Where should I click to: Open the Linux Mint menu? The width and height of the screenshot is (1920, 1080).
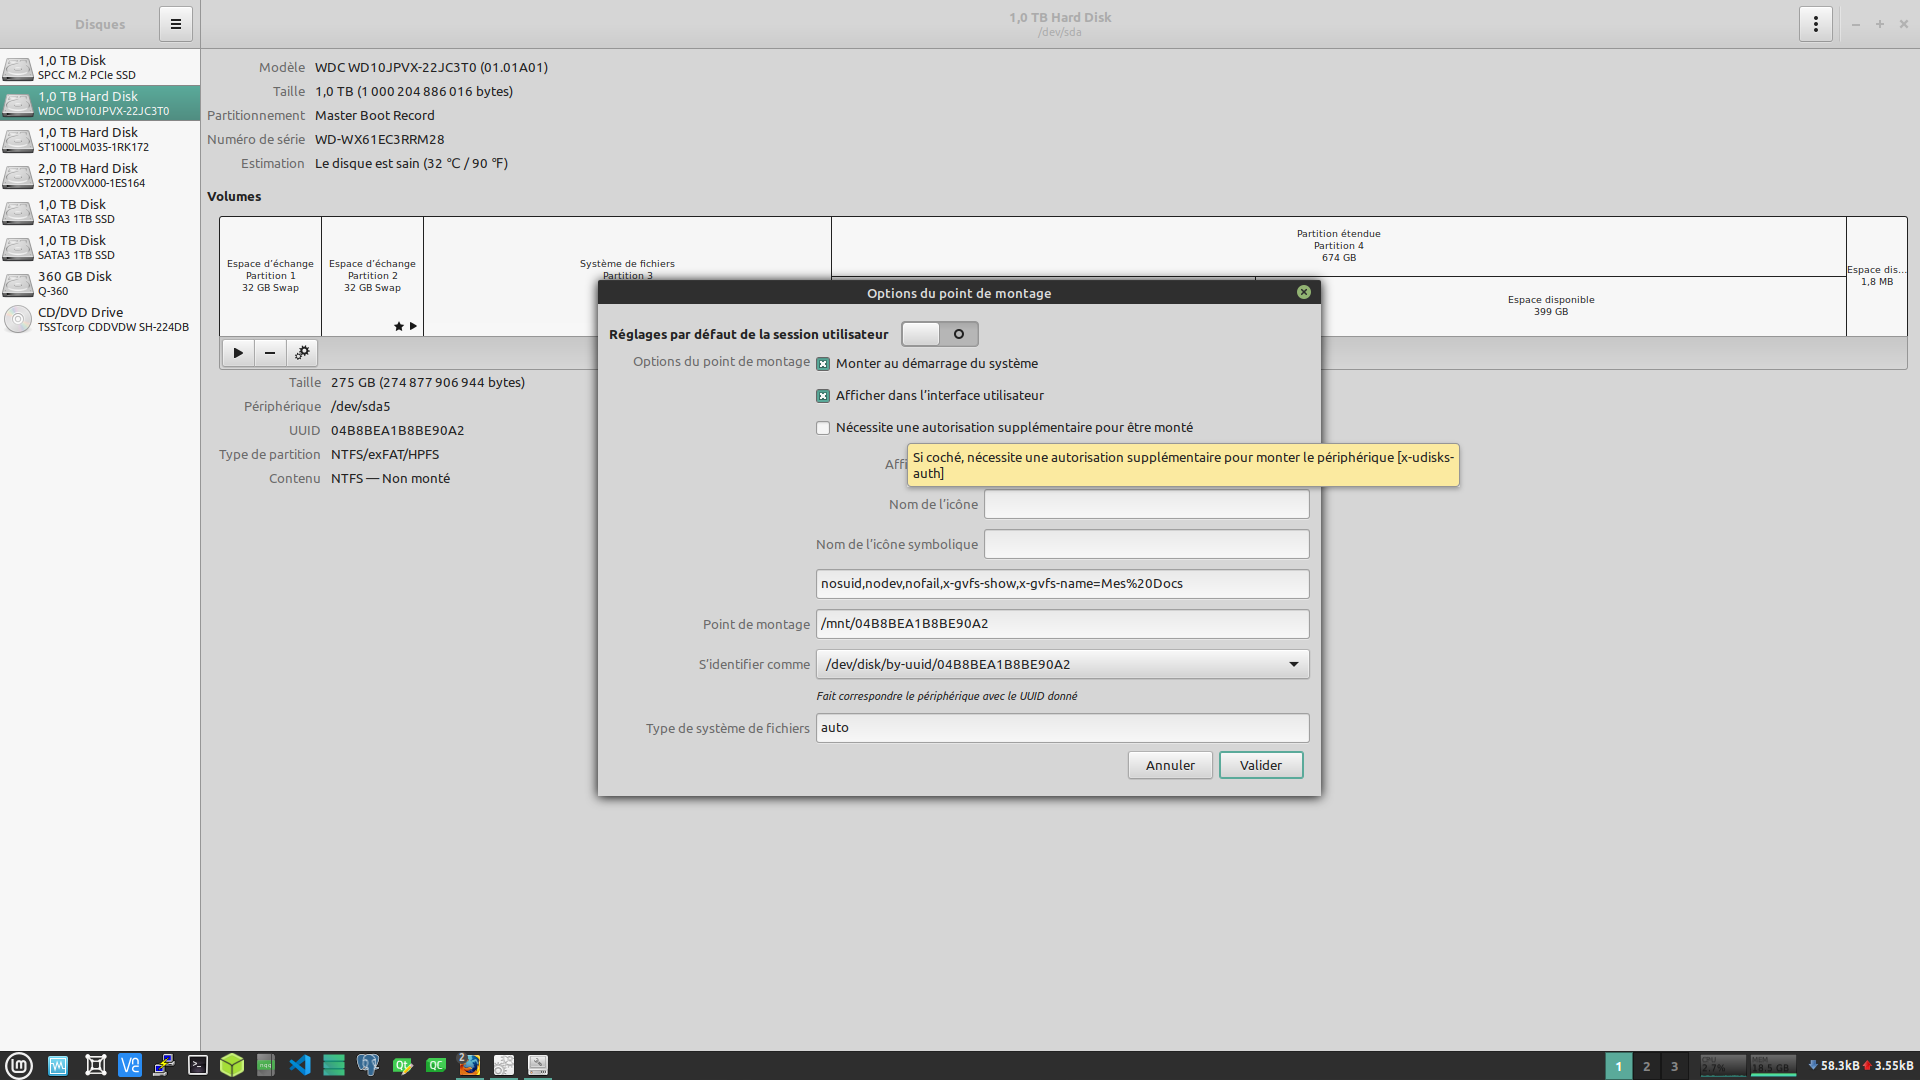coord(19,1065)
